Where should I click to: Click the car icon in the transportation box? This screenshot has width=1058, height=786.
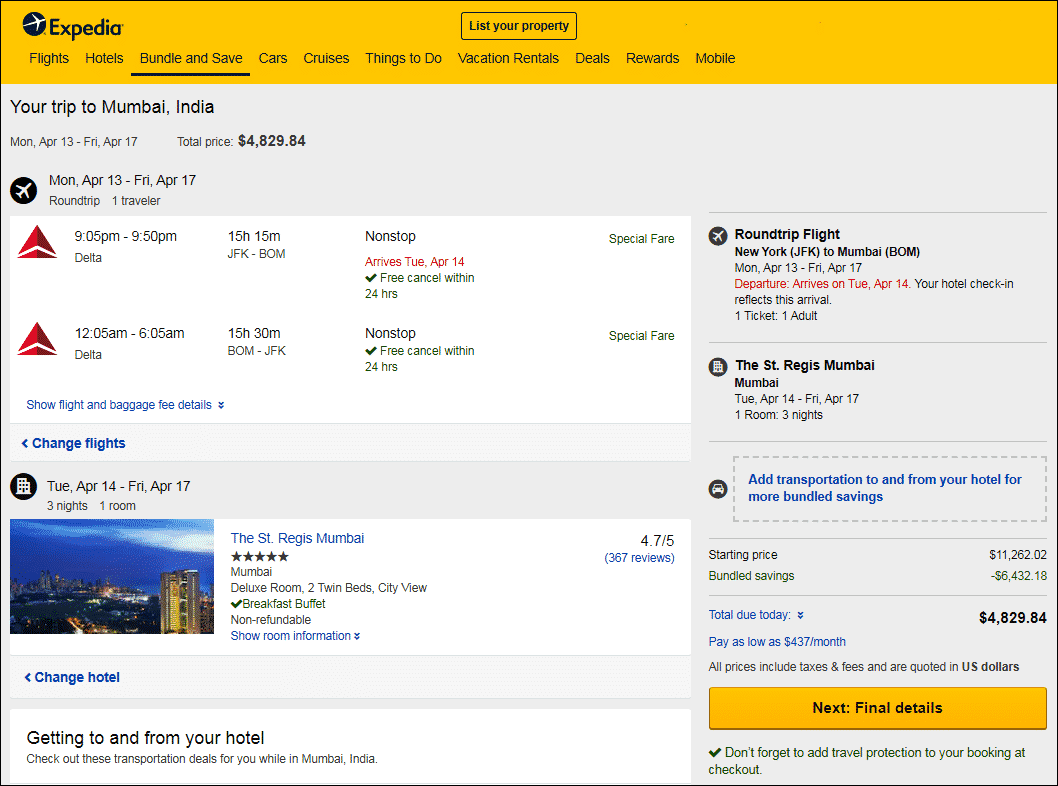tap(718, 489)
